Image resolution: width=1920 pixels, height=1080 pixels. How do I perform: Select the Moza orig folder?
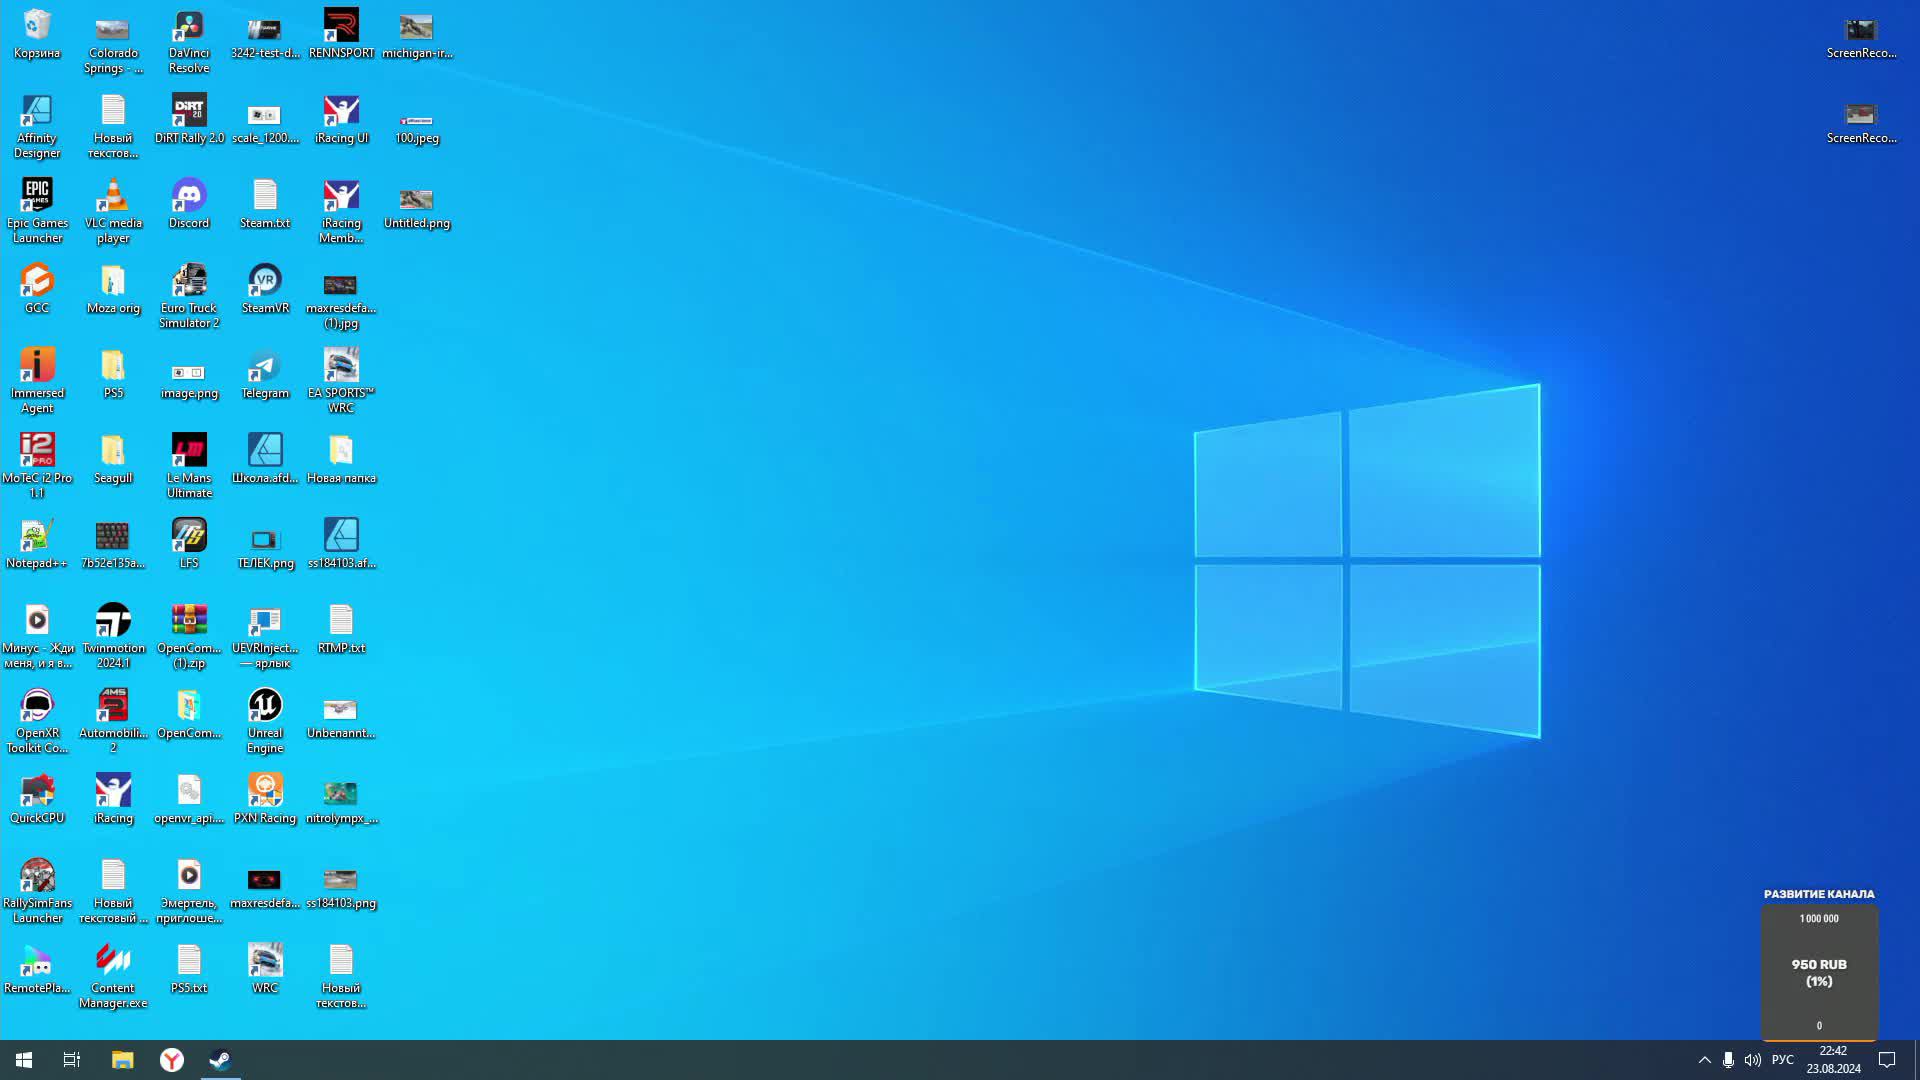pos(113,289)
